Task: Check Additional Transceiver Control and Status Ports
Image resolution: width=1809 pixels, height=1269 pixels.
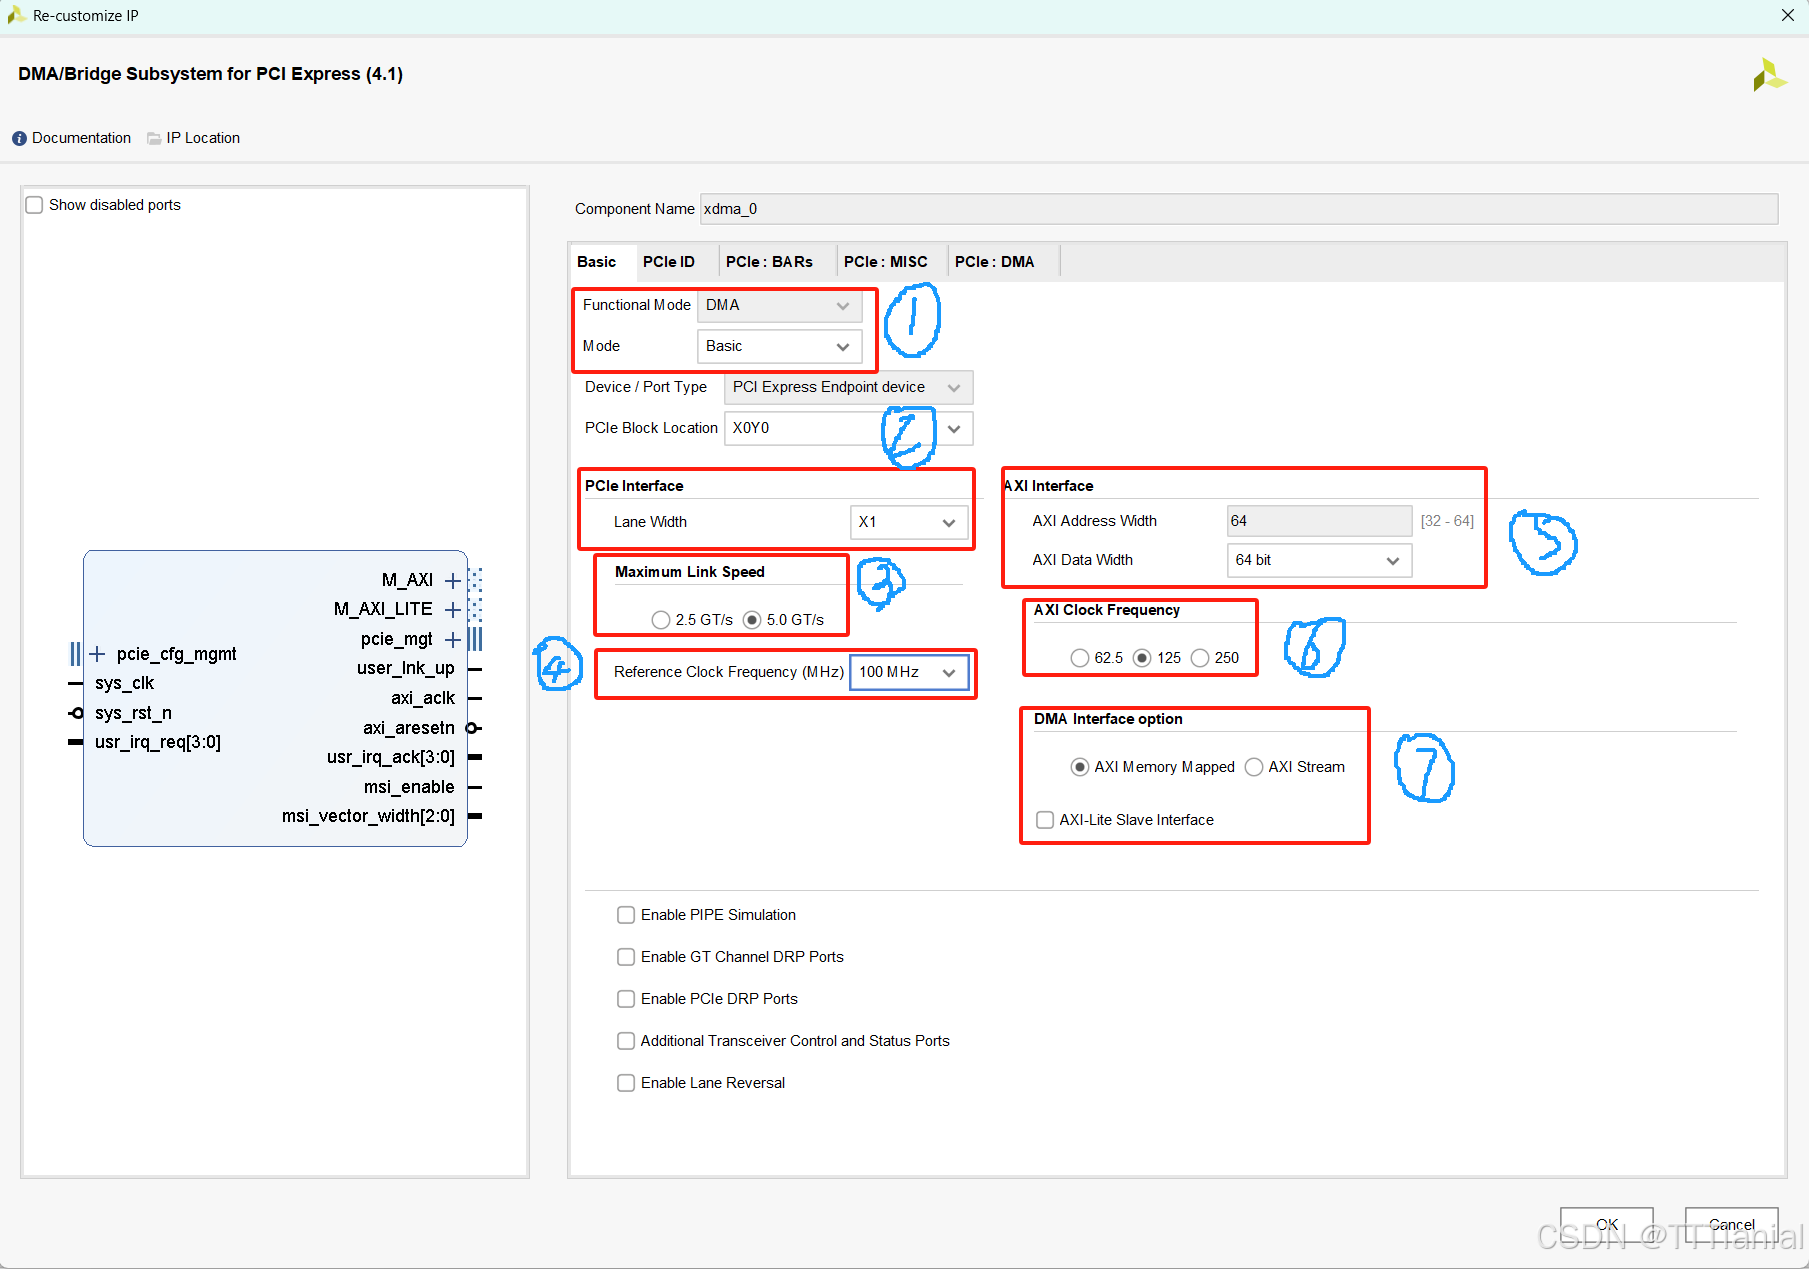Action: coord(626,1041)
